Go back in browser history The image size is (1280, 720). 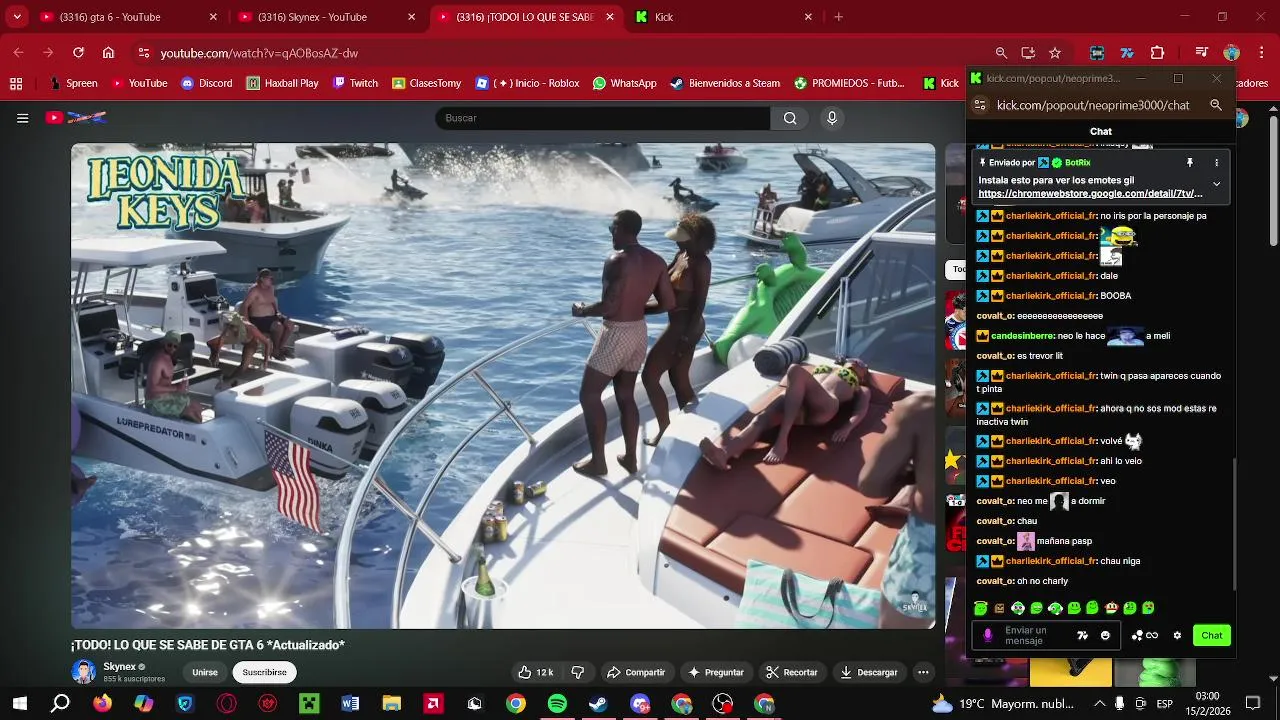pos(18,53)
